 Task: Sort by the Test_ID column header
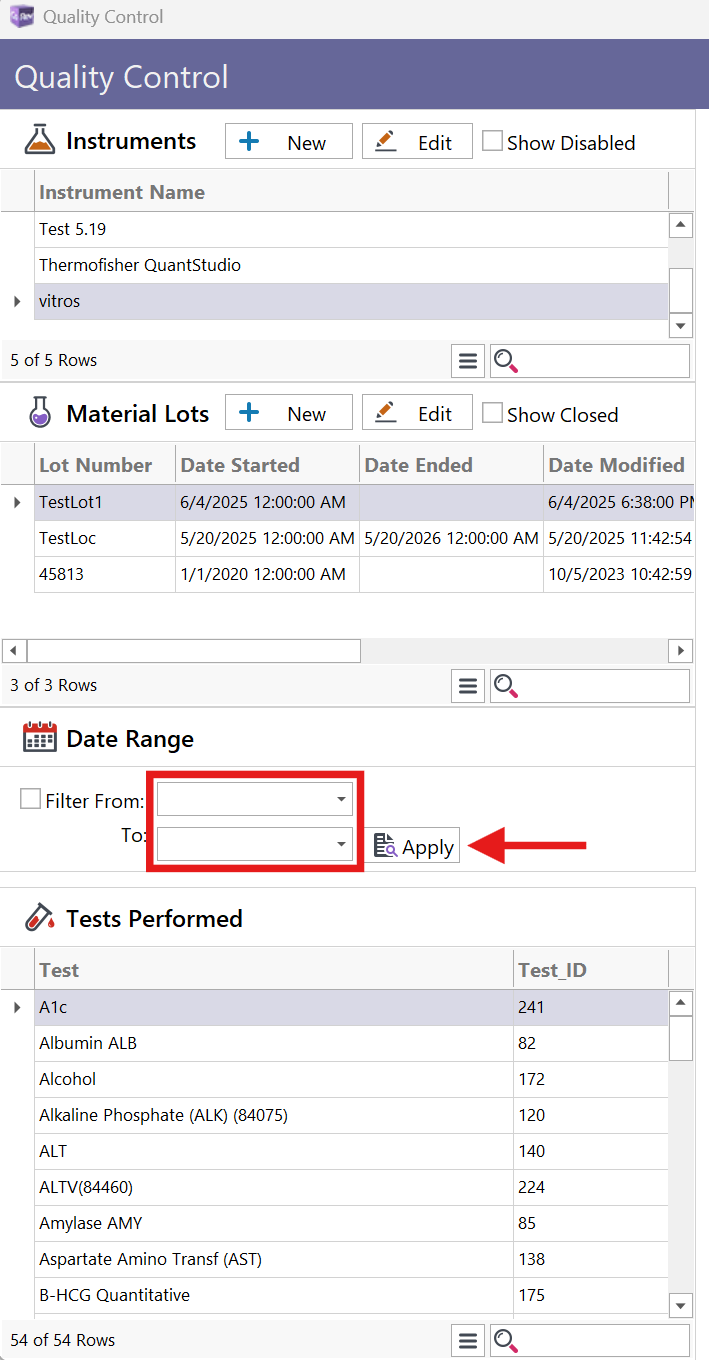pyautogui.click(x=552, y=970)
